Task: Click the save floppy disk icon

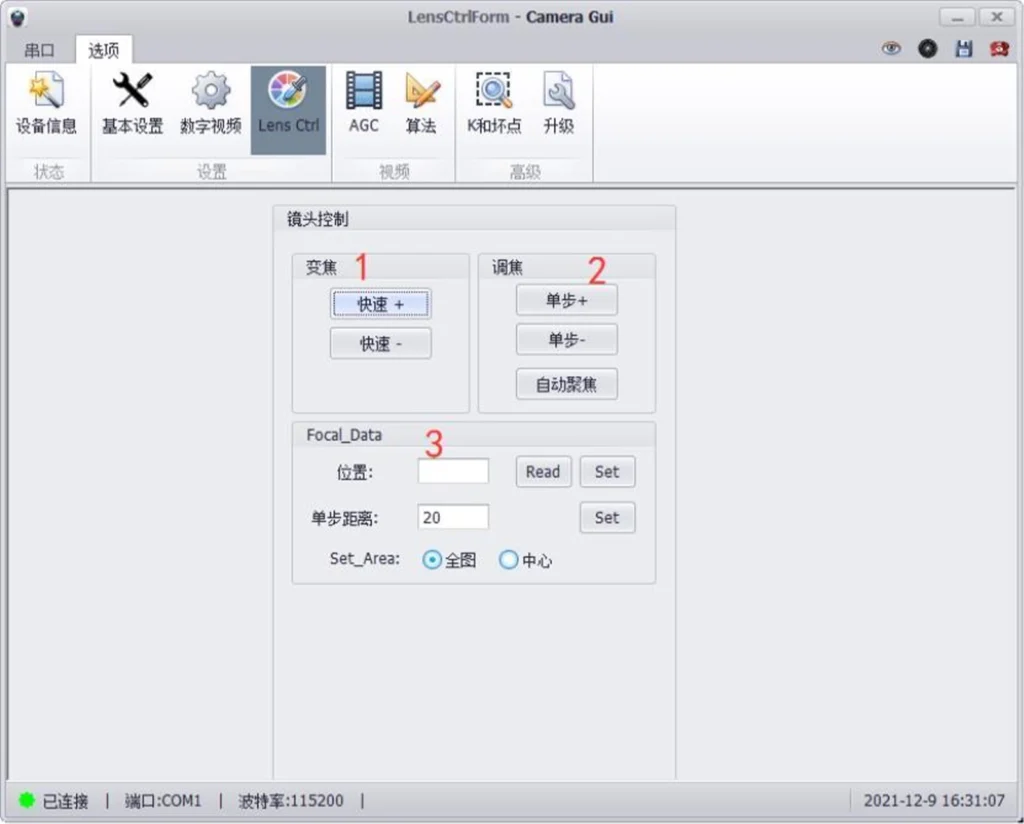Action: coord(964,48)
